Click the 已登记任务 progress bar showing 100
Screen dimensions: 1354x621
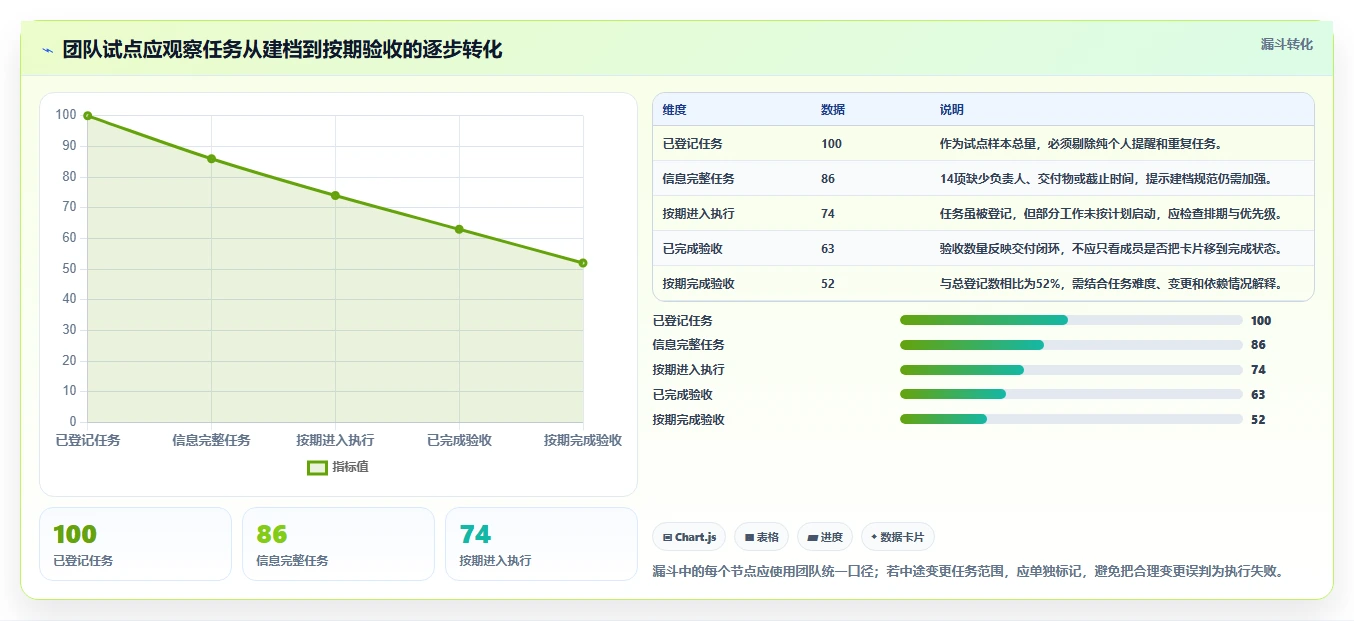coord(1071,320)
